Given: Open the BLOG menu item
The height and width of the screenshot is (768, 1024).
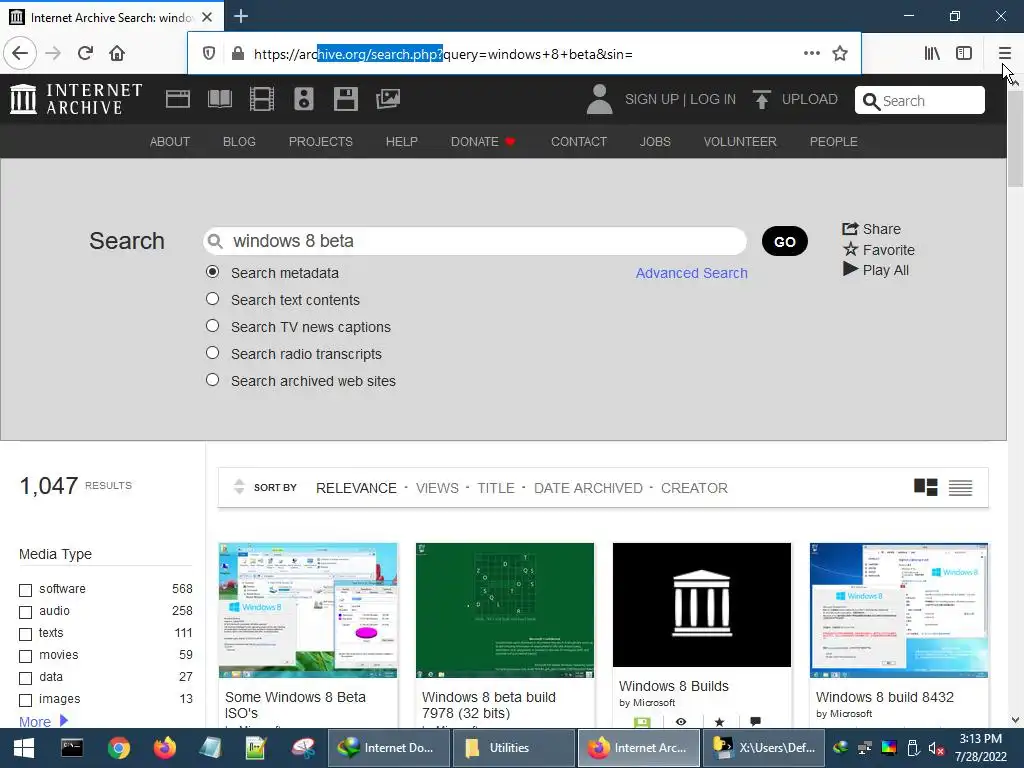Looking at the screenshot, I should (239, 142).
